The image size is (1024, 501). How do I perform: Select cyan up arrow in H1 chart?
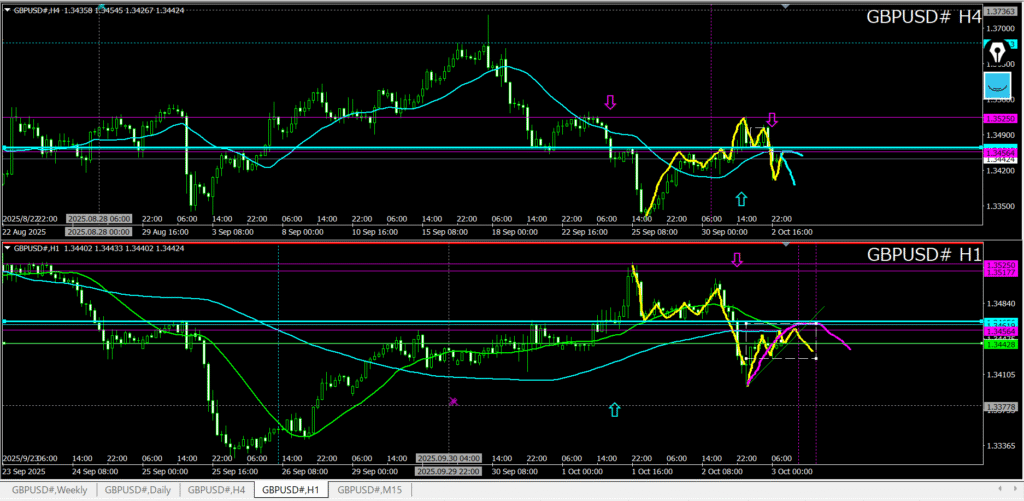pyautogui.click(x=614, y=409)
